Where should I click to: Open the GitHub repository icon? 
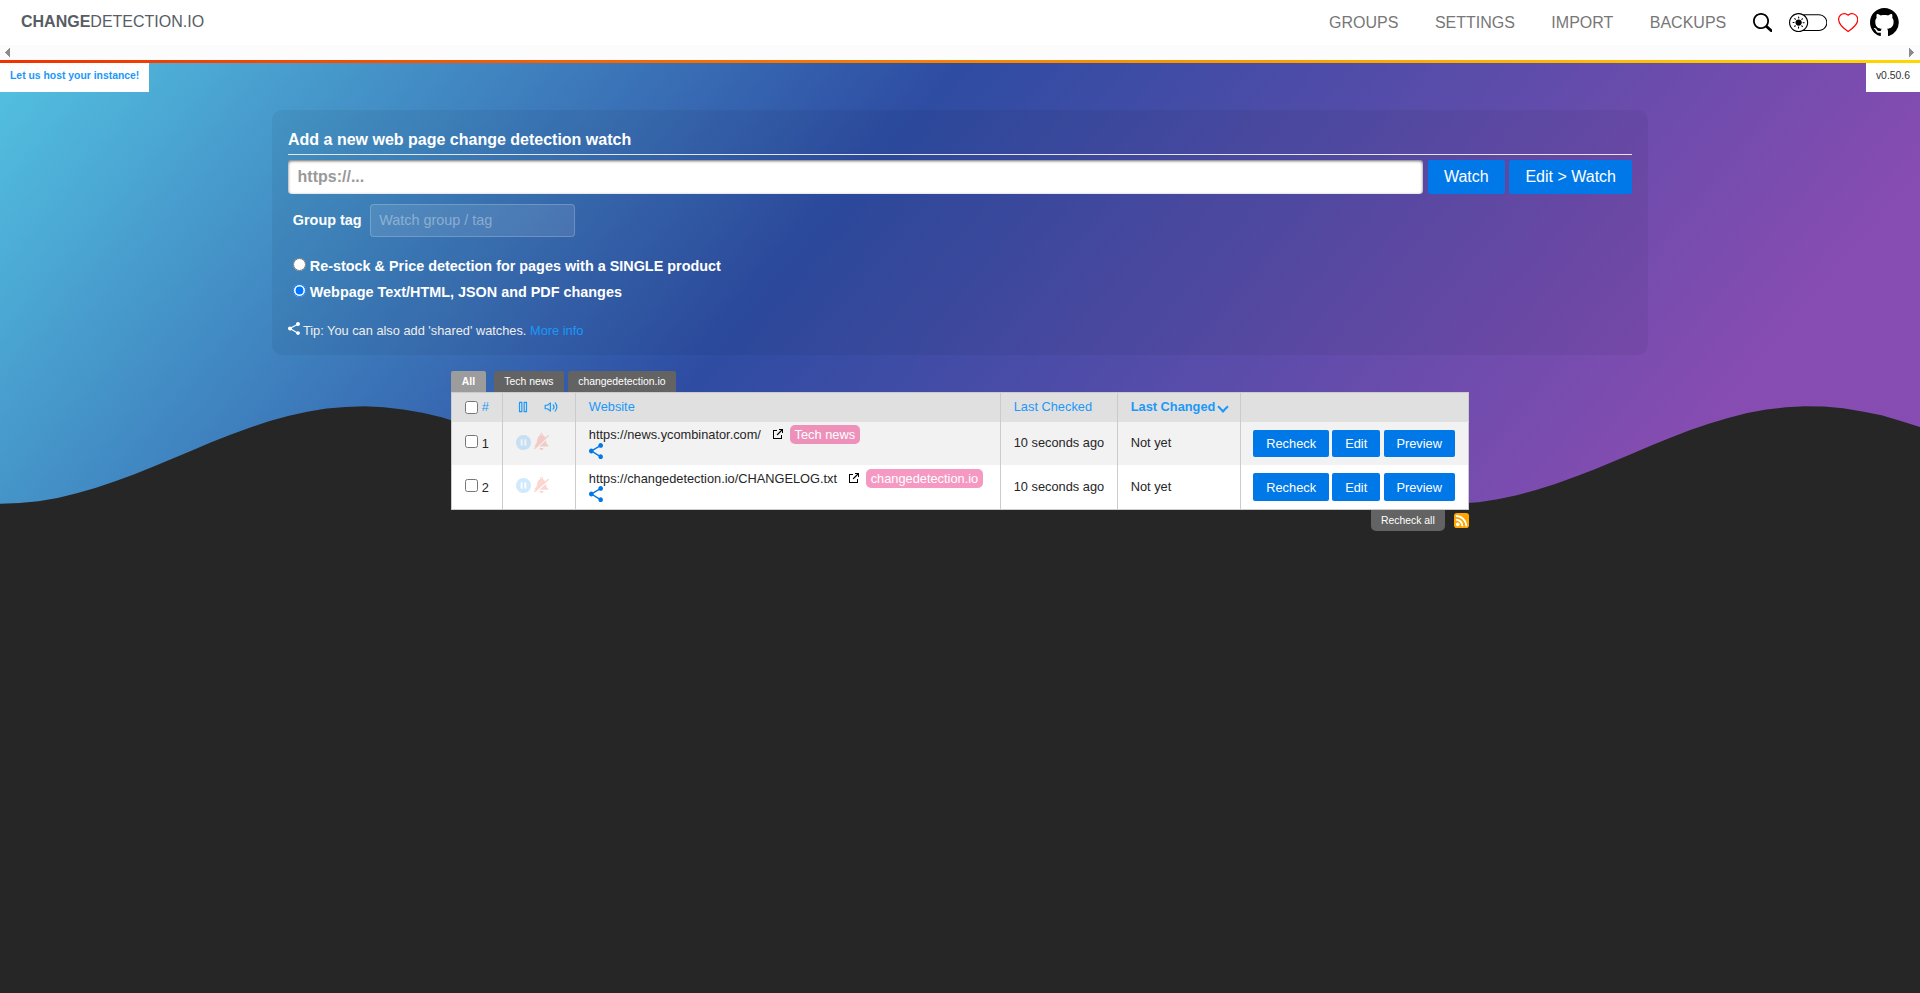[x=1884, y=22]
